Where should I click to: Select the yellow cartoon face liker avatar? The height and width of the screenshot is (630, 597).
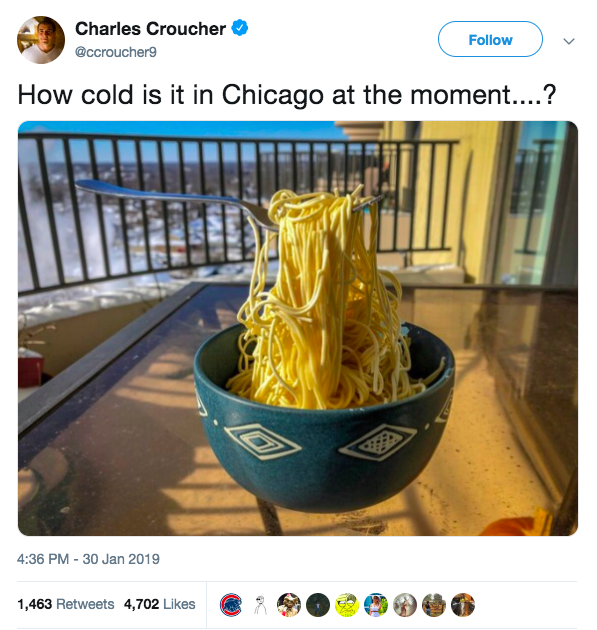[x=347, y=605]
